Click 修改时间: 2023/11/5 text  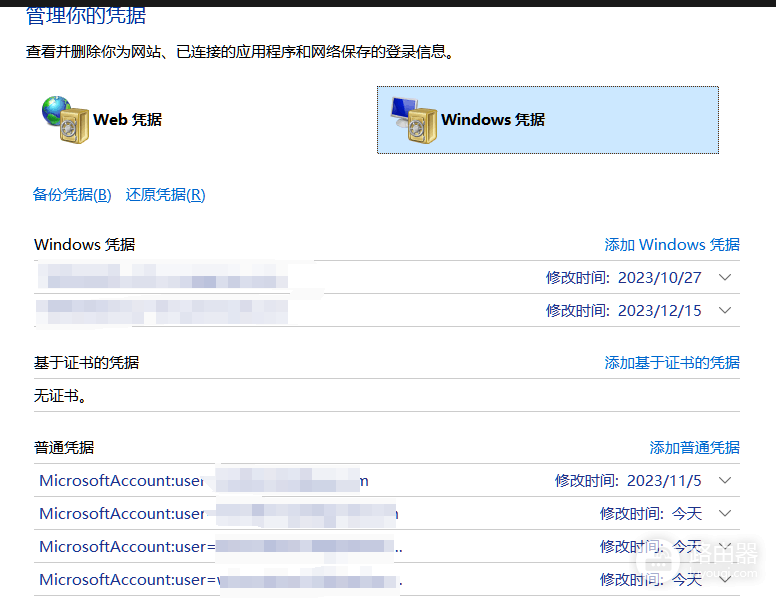(x=628, y=480)
